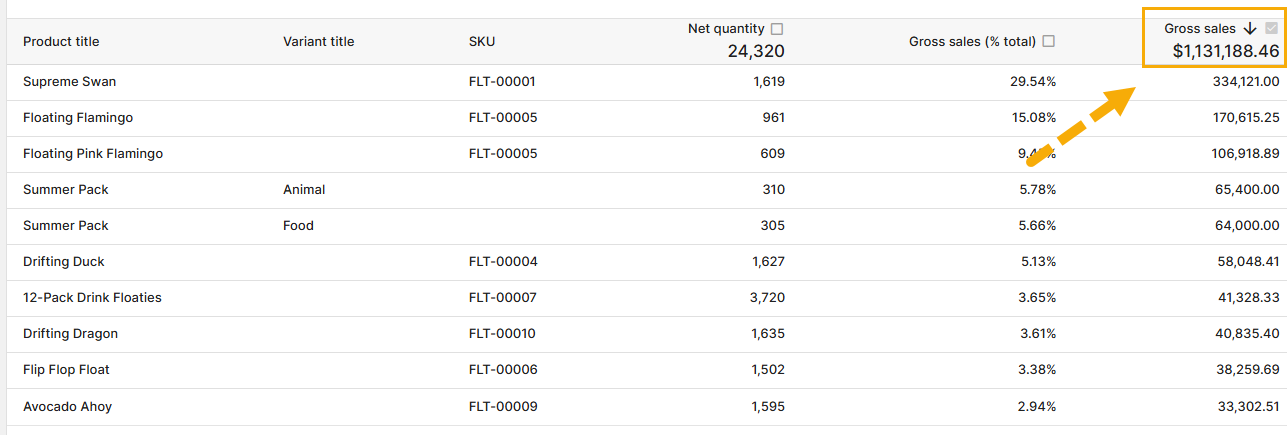The image size is (1287, 435).
Task: Click the Summer Pack Animal variant row
Action: coord(304,189)
